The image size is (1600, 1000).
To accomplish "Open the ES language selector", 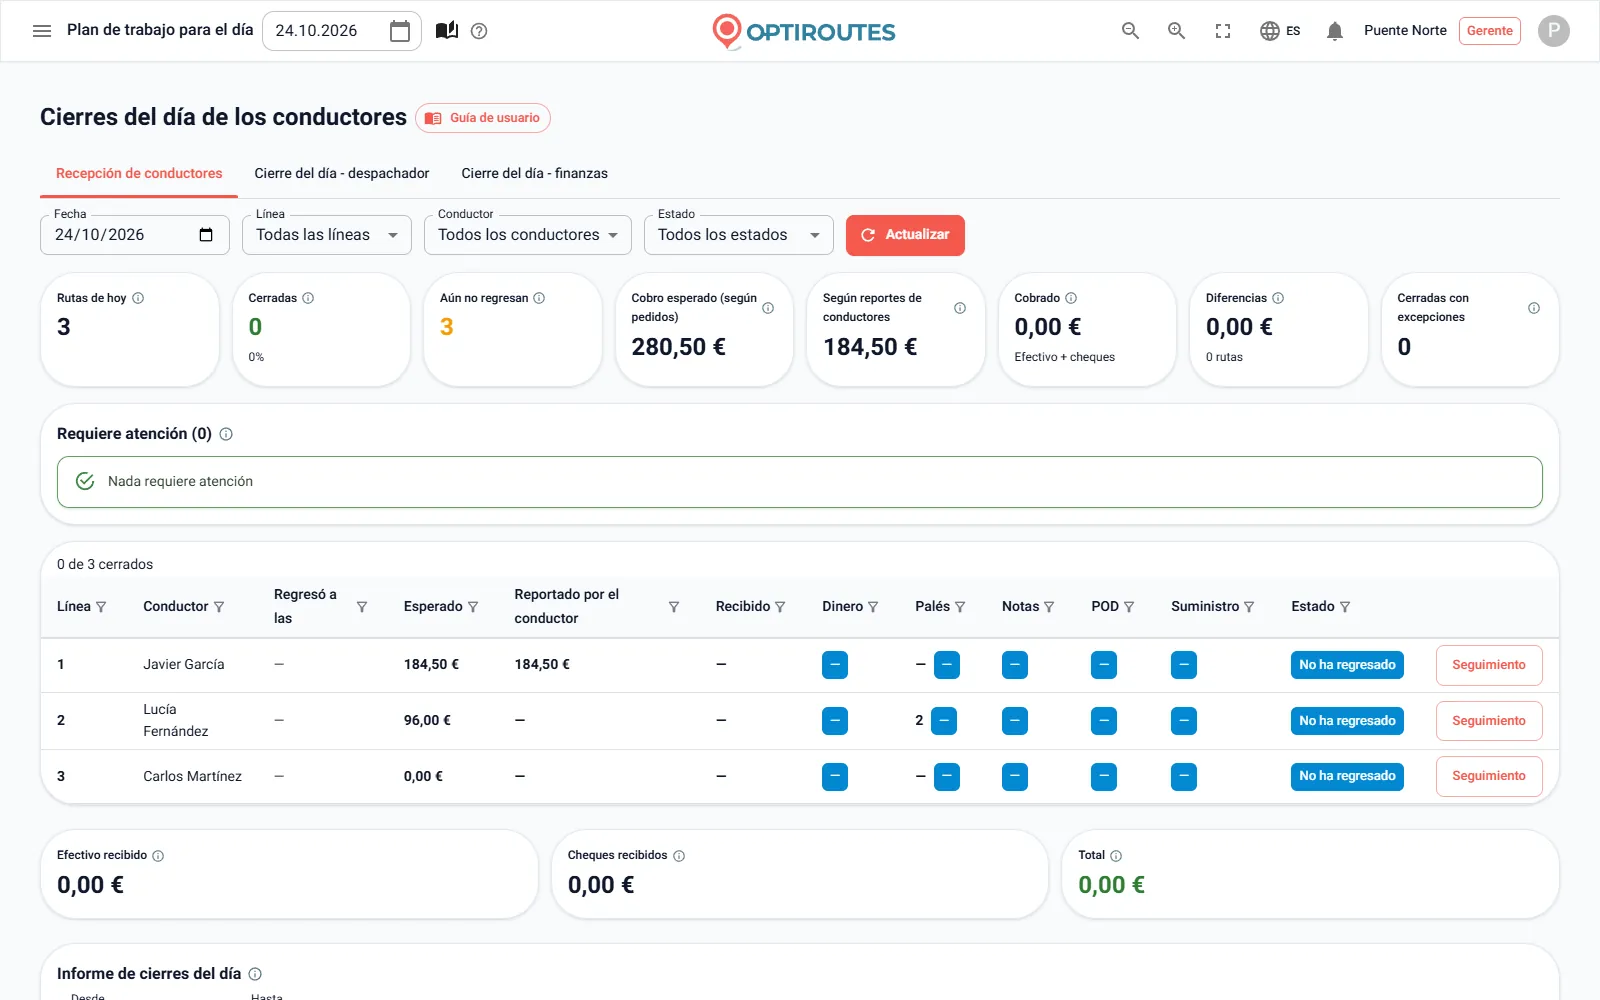I will [1280, 31].
